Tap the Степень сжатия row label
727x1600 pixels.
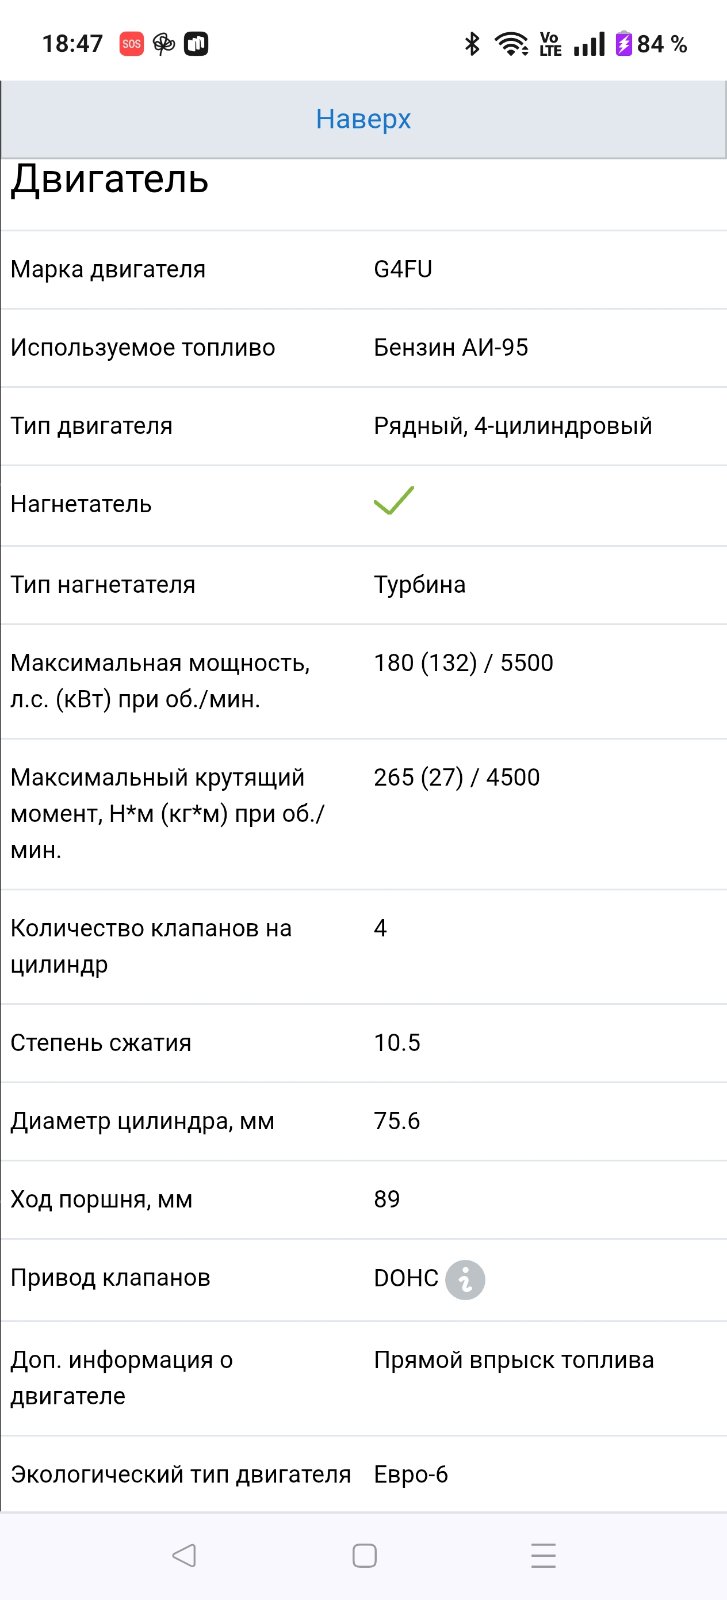[x=101, y=1043]
